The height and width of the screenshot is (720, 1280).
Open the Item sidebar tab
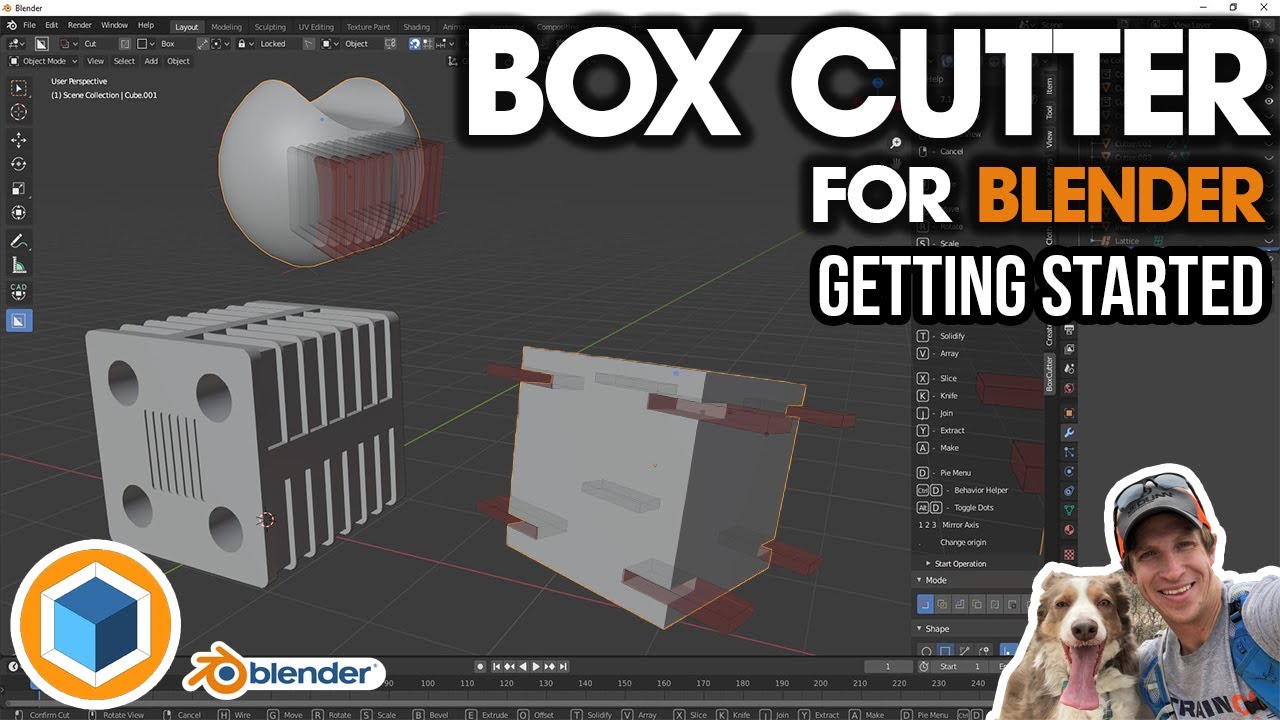pyautogui.click(x=1050, y=87)
